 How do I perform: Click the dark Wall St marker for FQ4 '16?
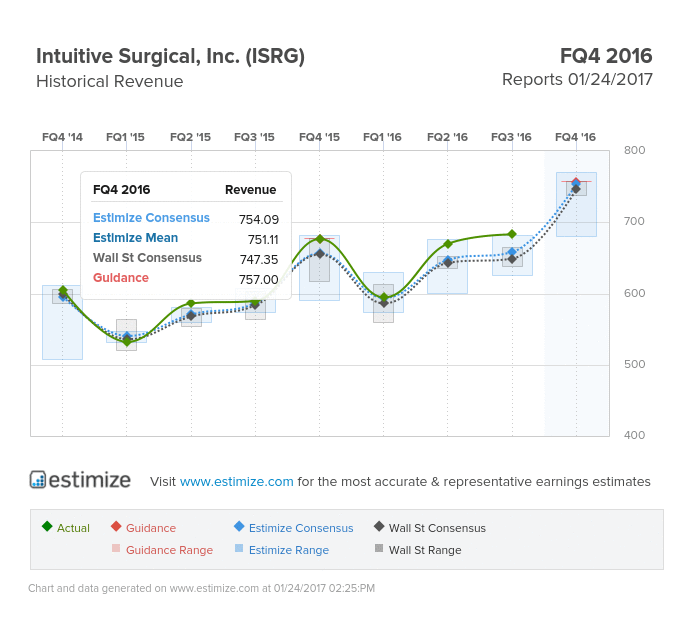coord(576,189)
